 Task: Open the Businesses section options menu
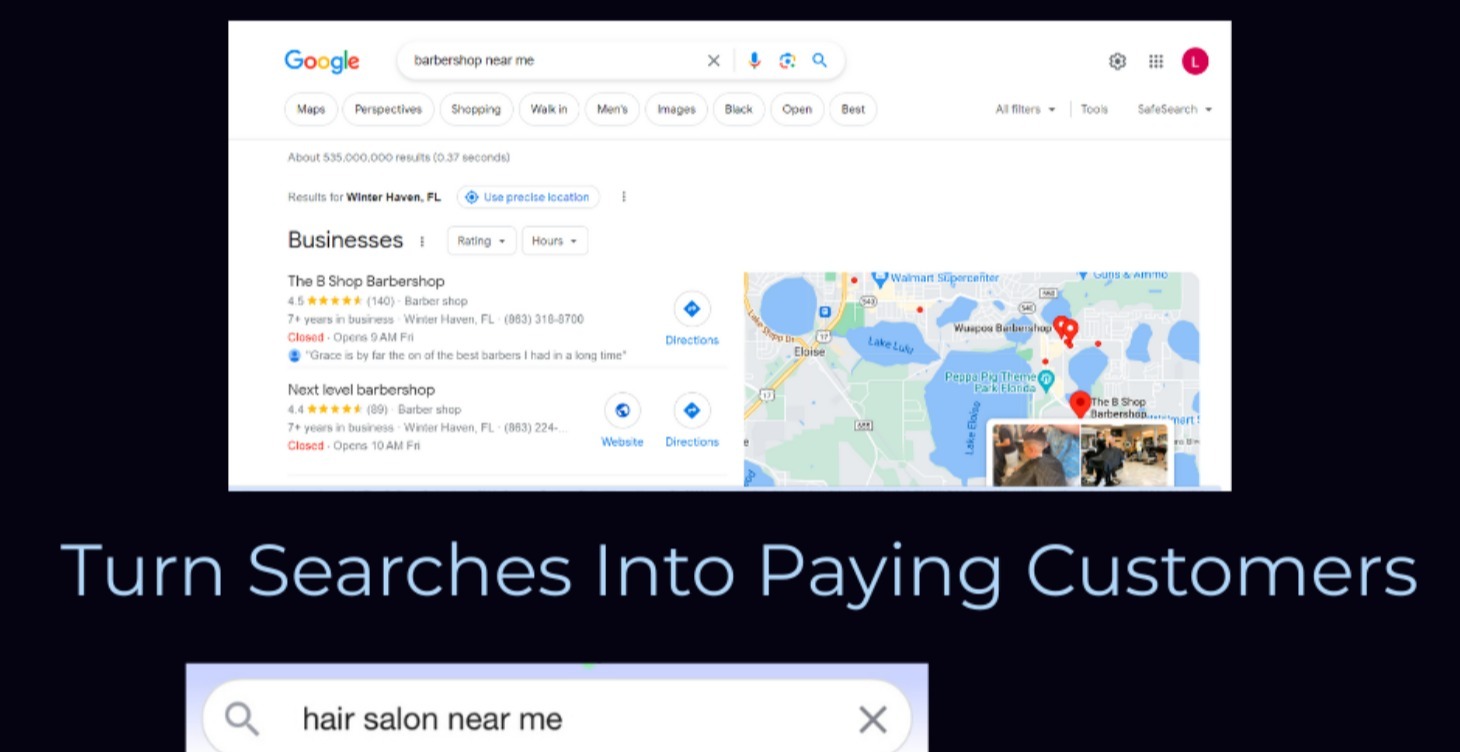coord(422,241)
